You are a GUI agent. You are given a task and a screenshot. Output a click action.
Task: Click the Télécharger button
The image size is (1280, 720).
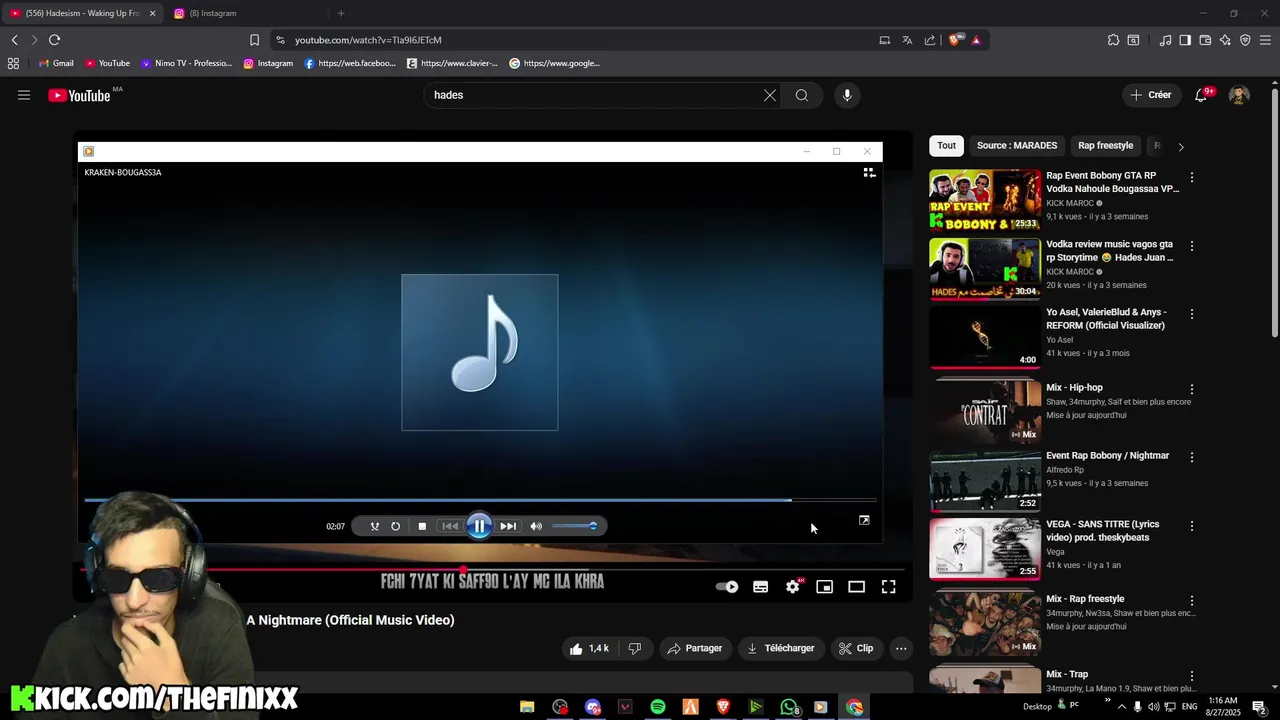(x=780, y=648)
